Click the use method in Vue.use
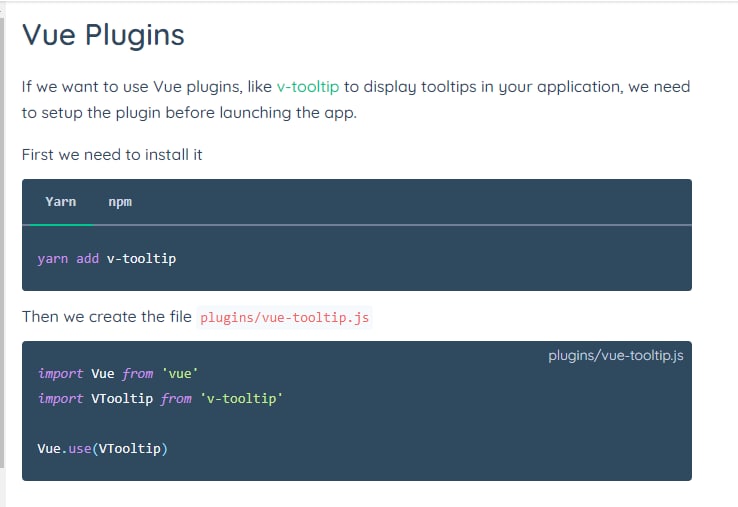 click(80, 449)
